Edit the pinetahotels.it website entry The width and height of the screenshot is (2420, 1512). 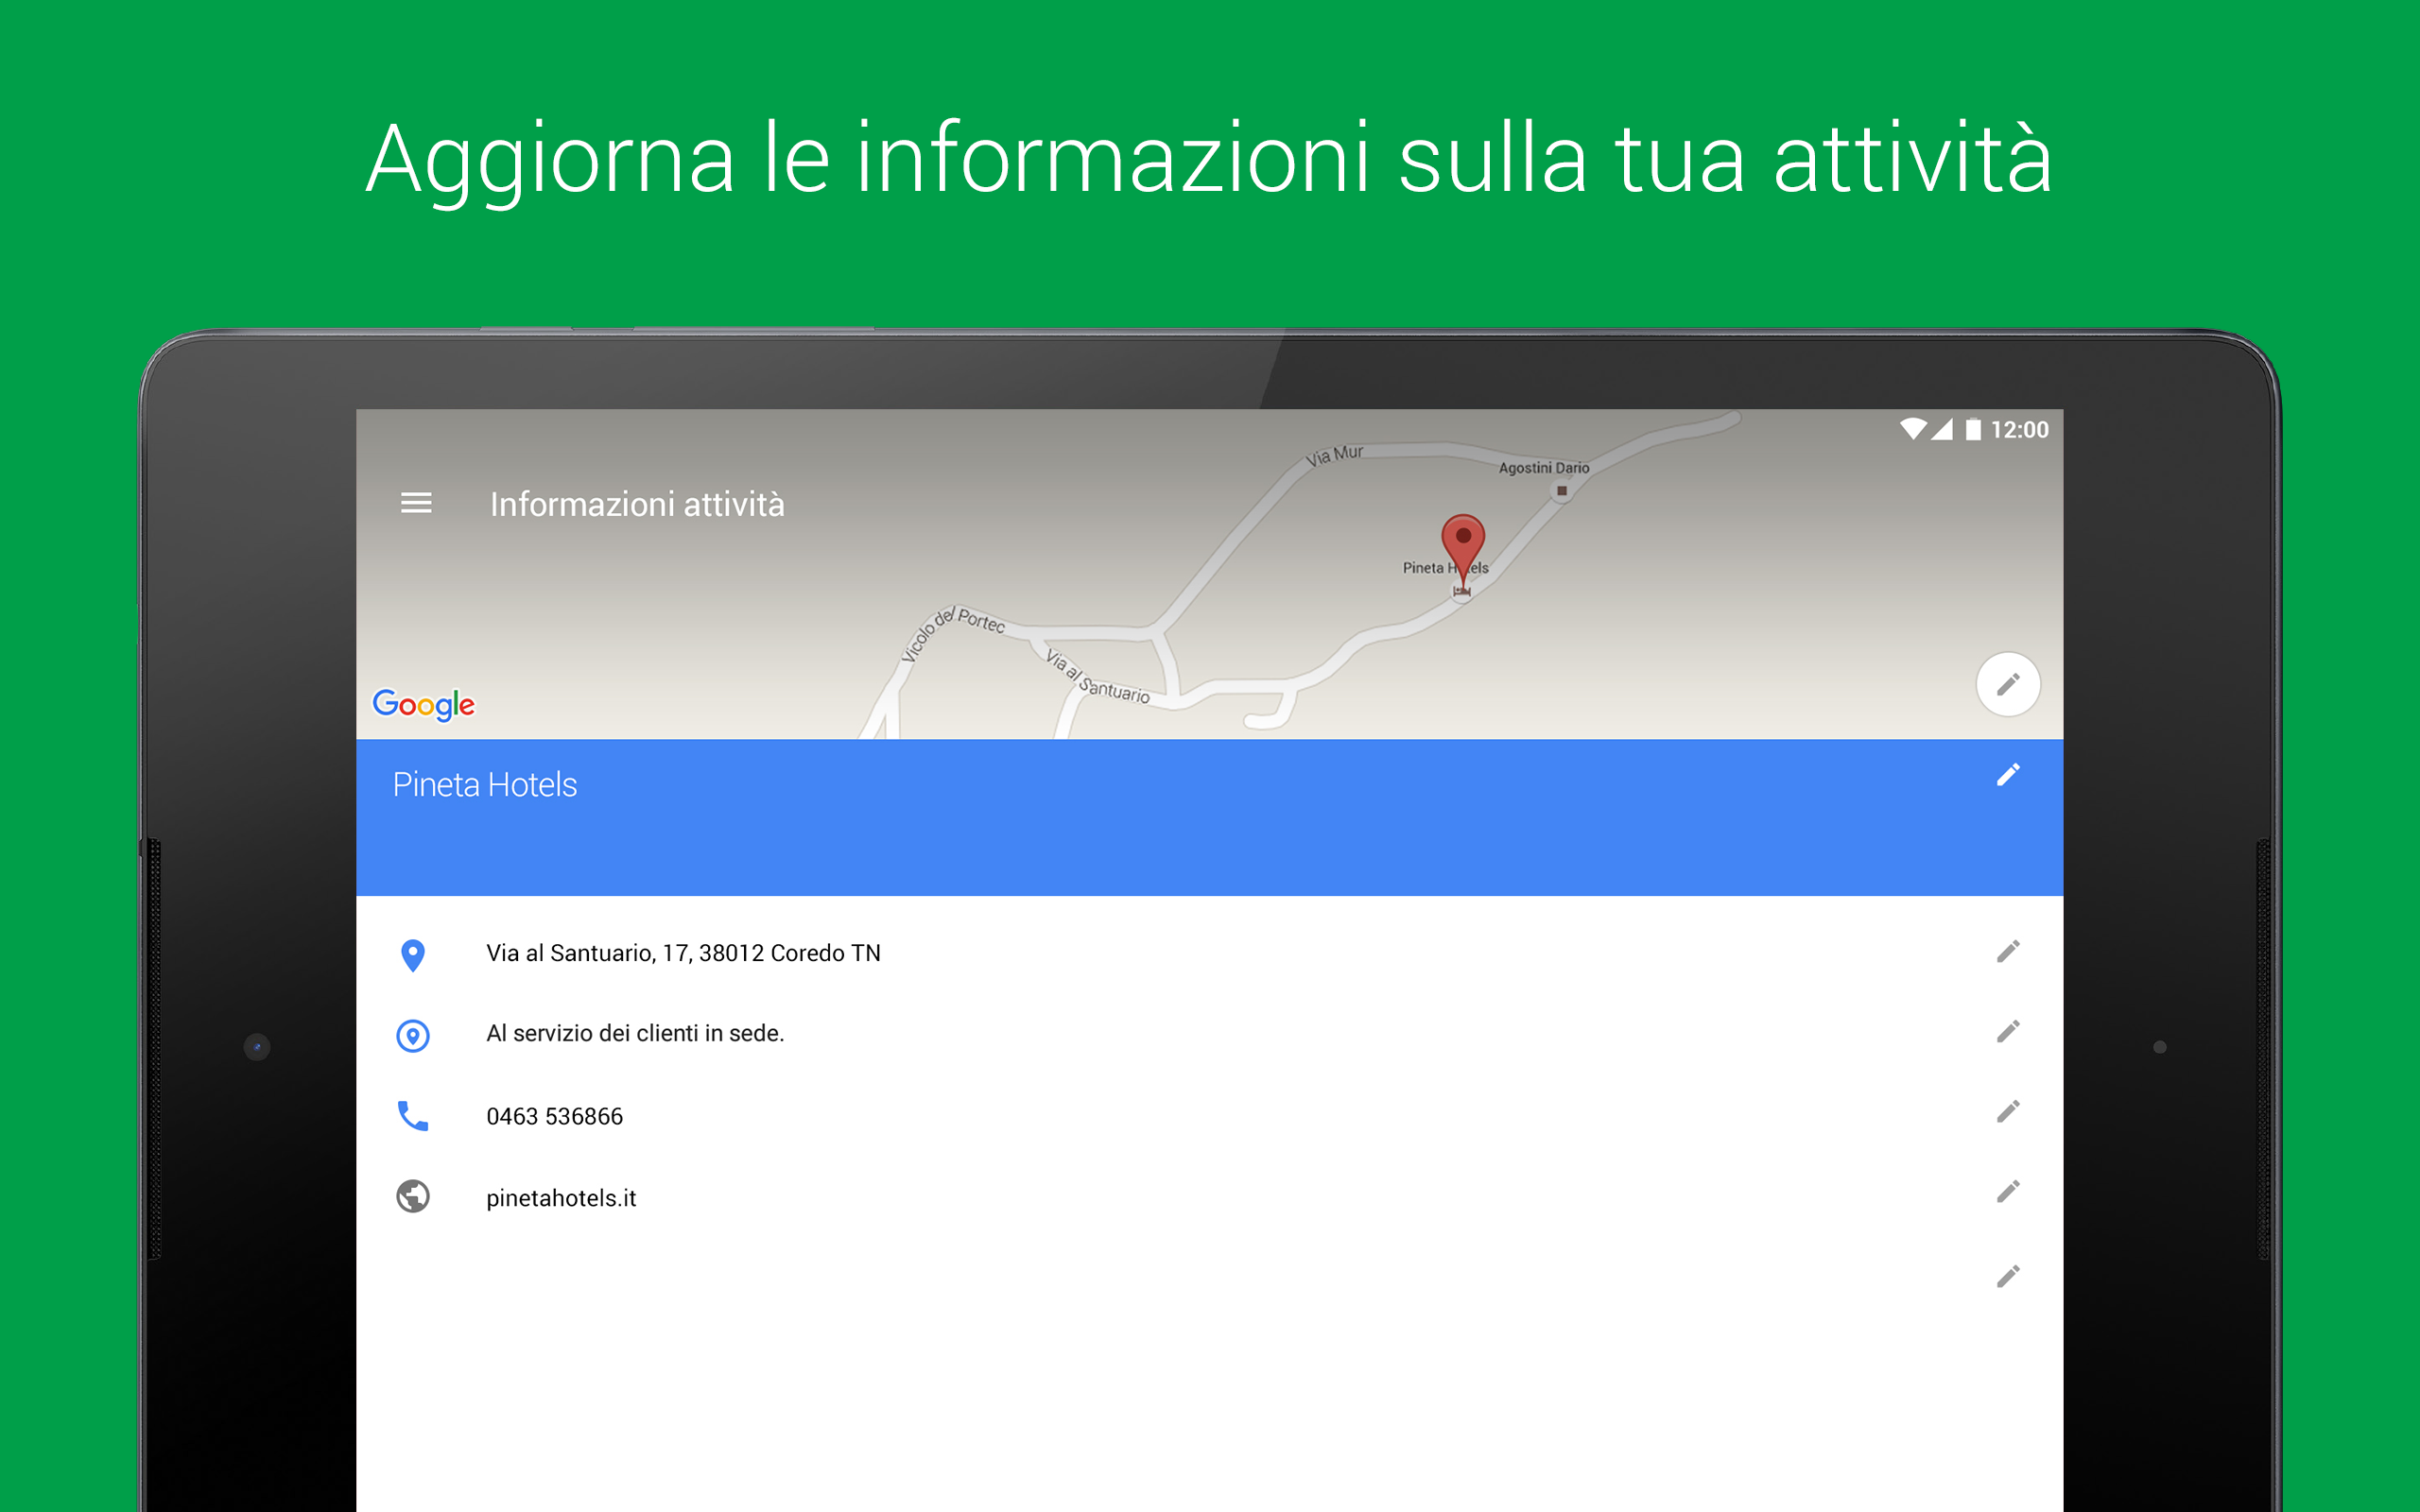coord(2008,1192)
